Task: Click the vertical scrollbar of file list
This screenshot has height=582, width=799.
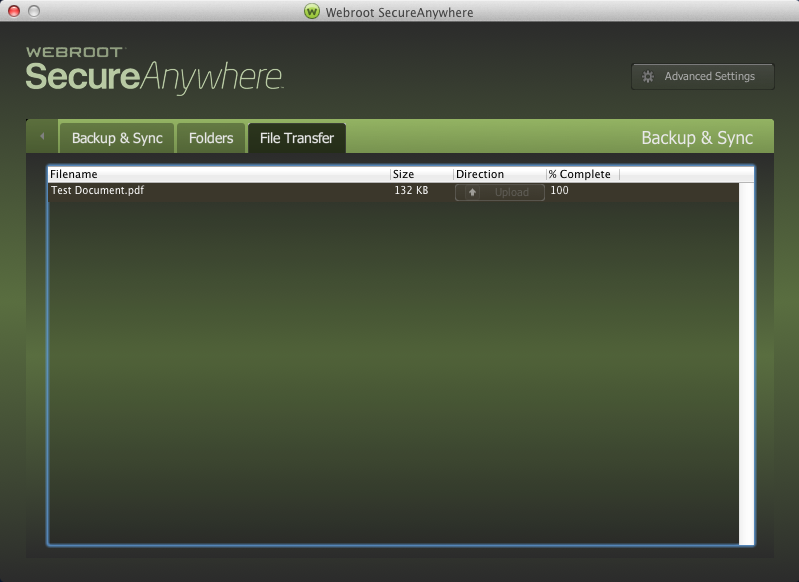Action: pyautogui.click(x=746, y=364)
